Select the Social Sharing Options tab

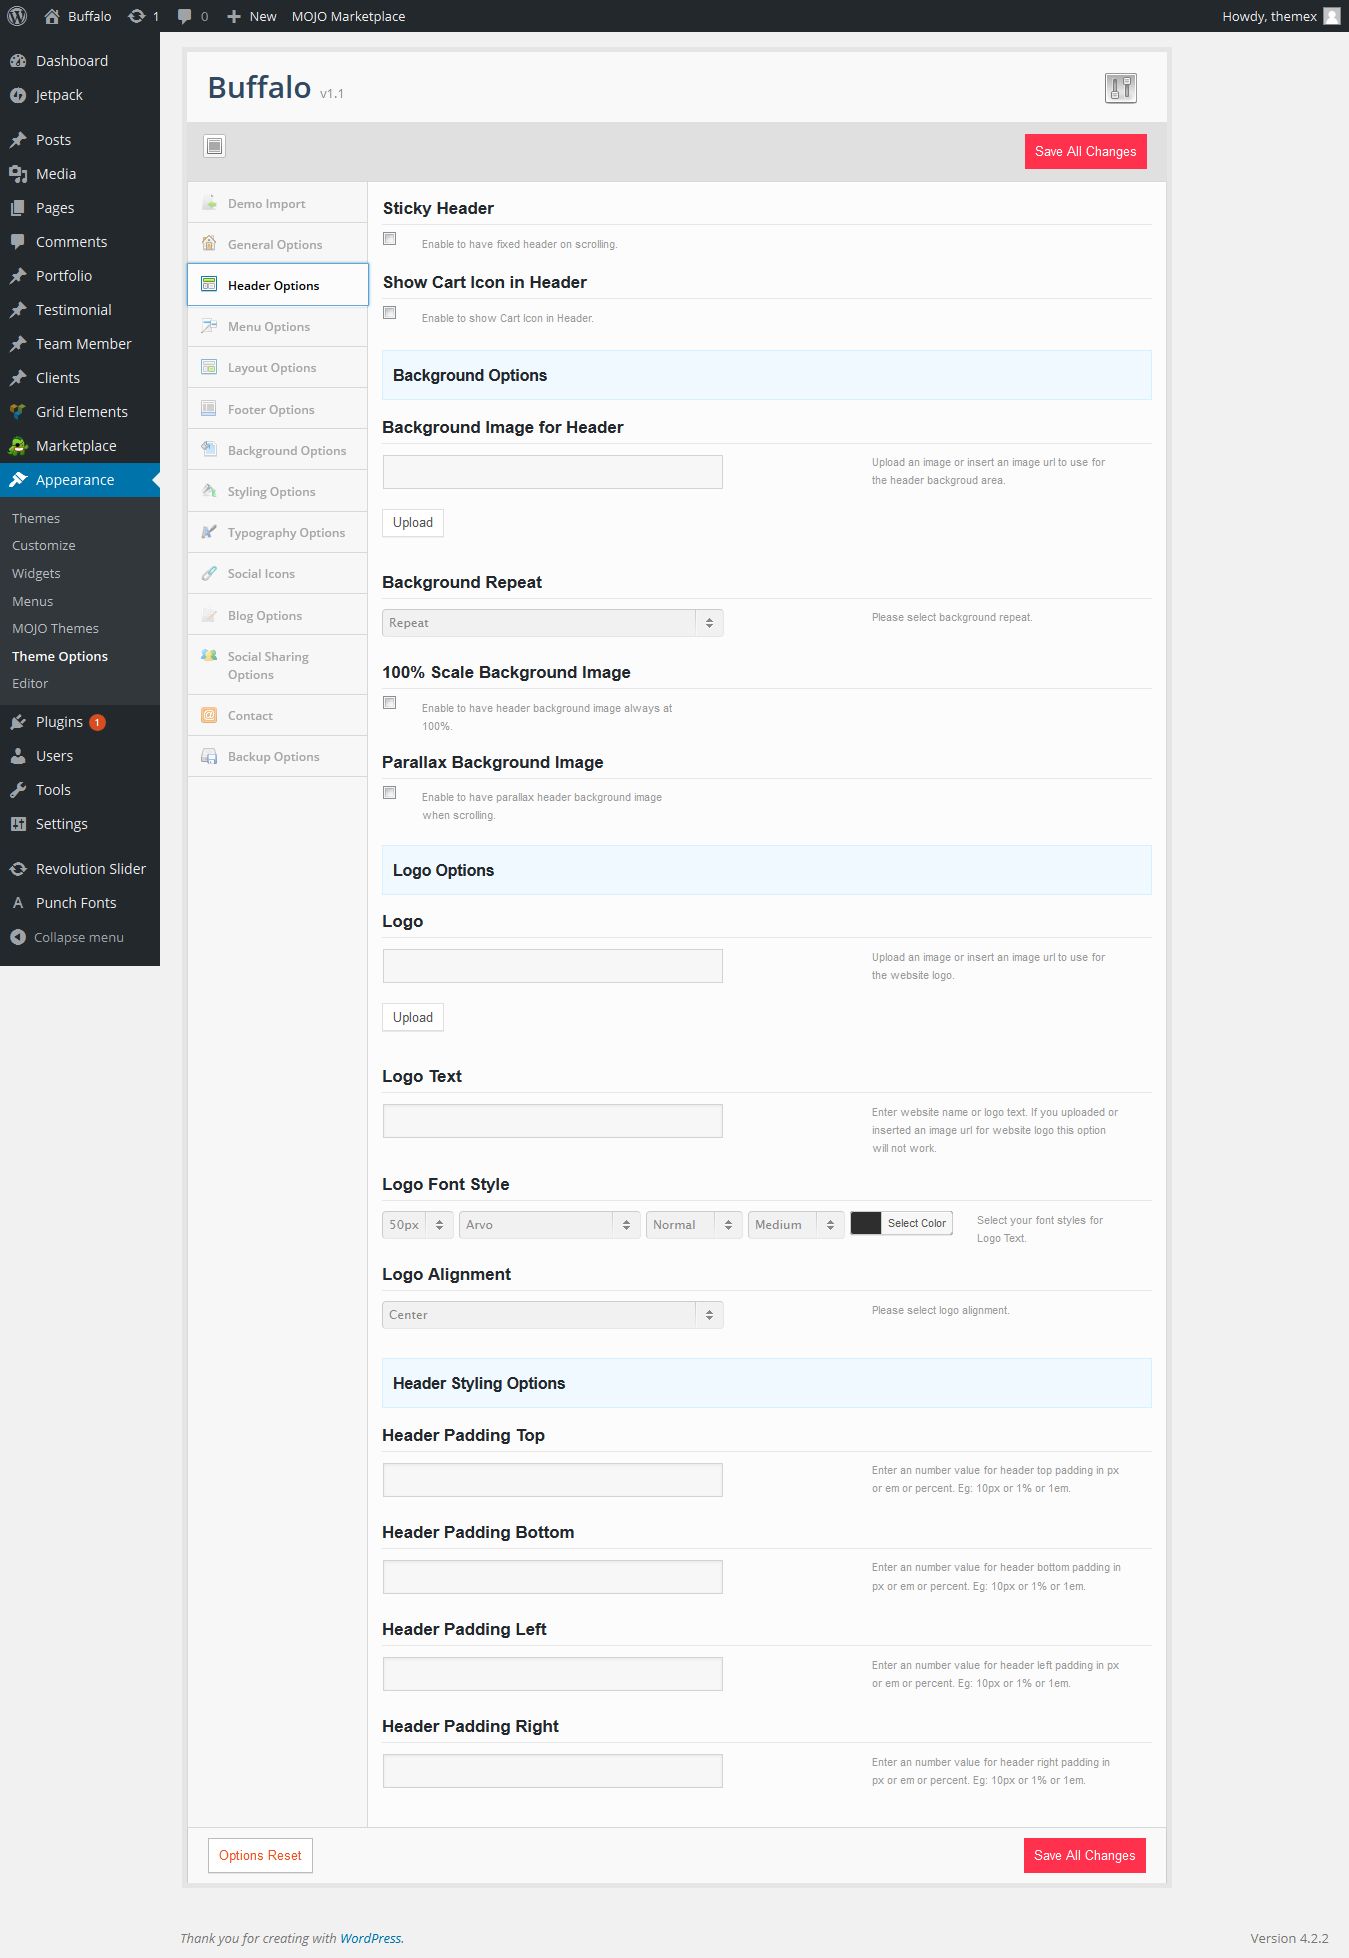(x=278, y=665)
